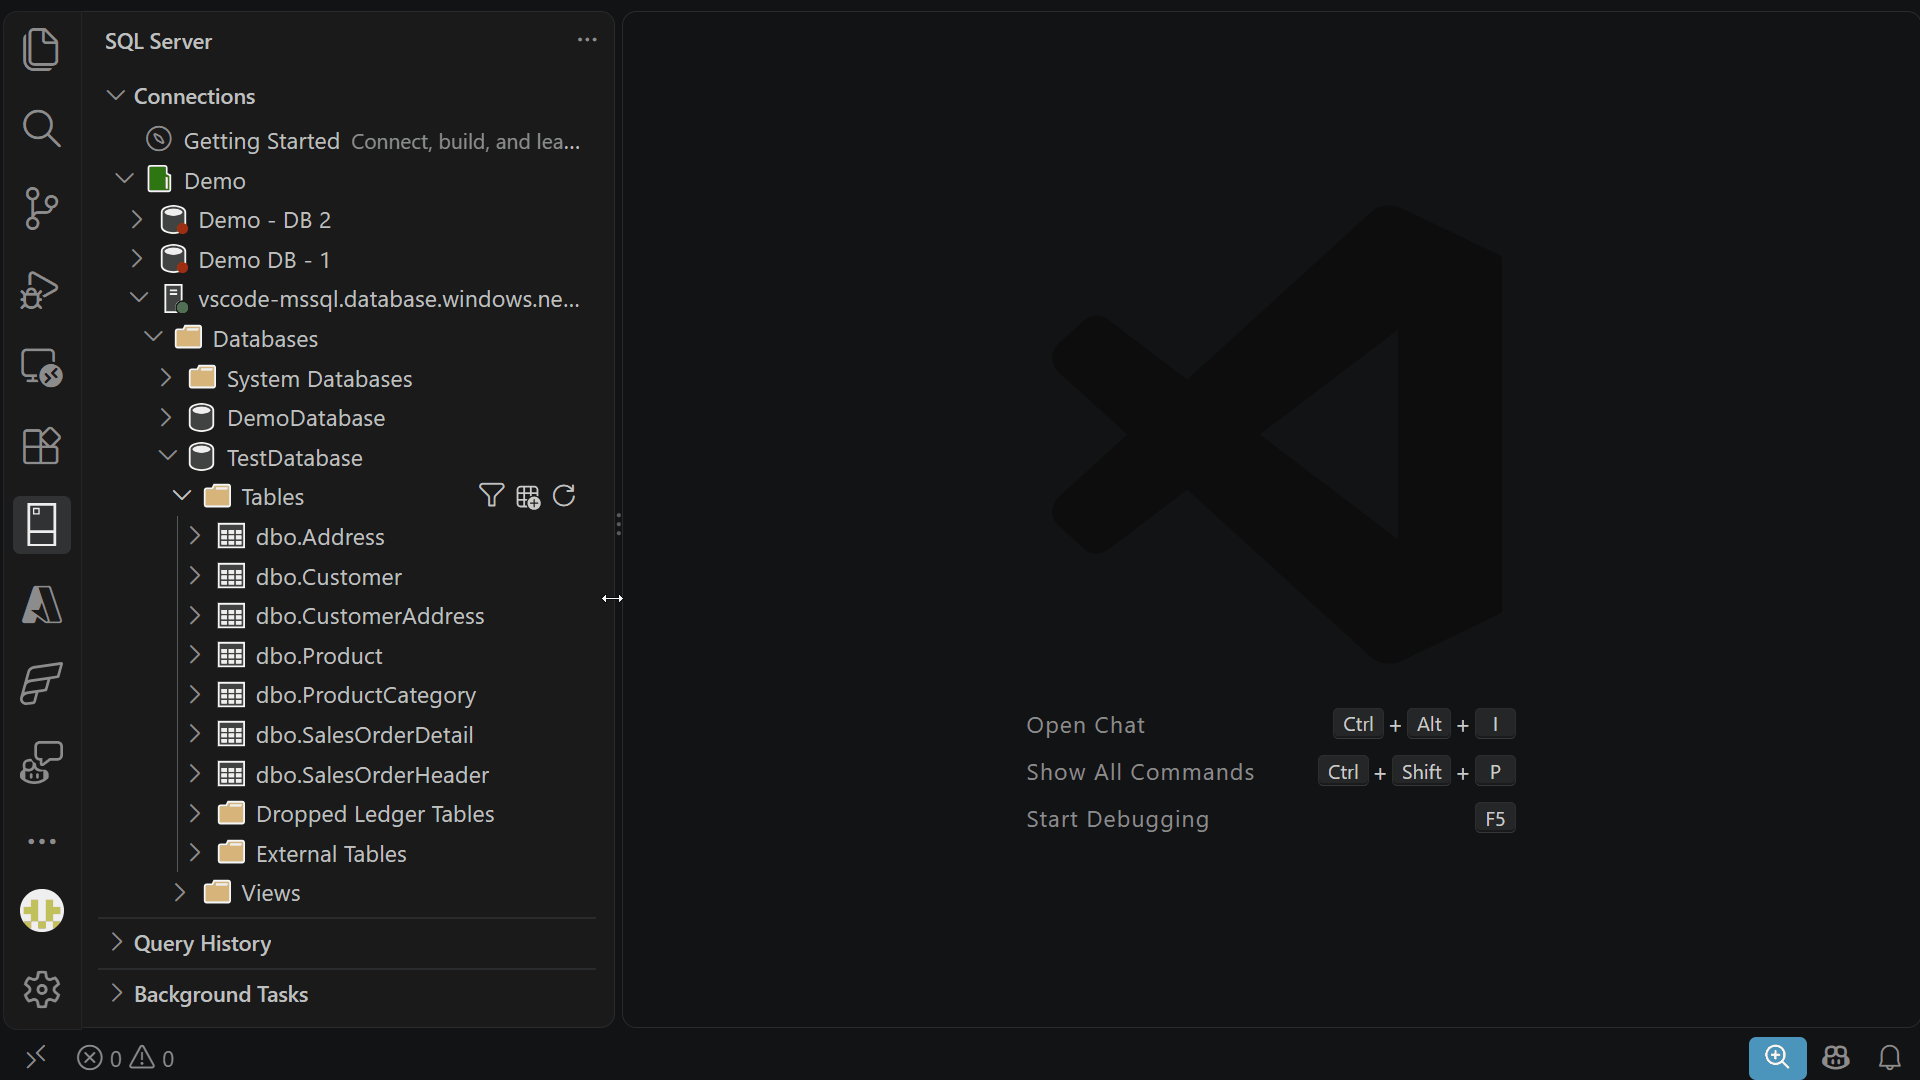Select the dbo.SalesOrderHeader table
The width and height of the screenshot is (1920, 1080).
point(348,775)
